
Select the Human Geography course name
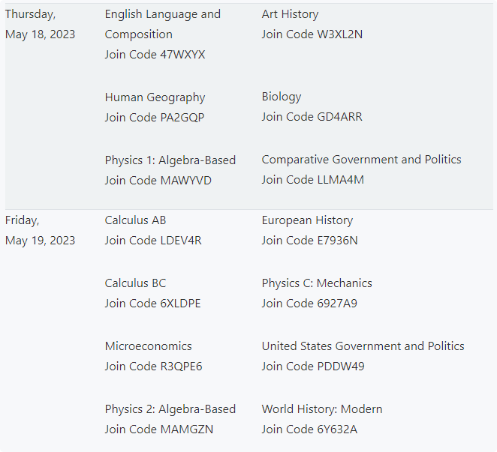(x=155, y=97)
